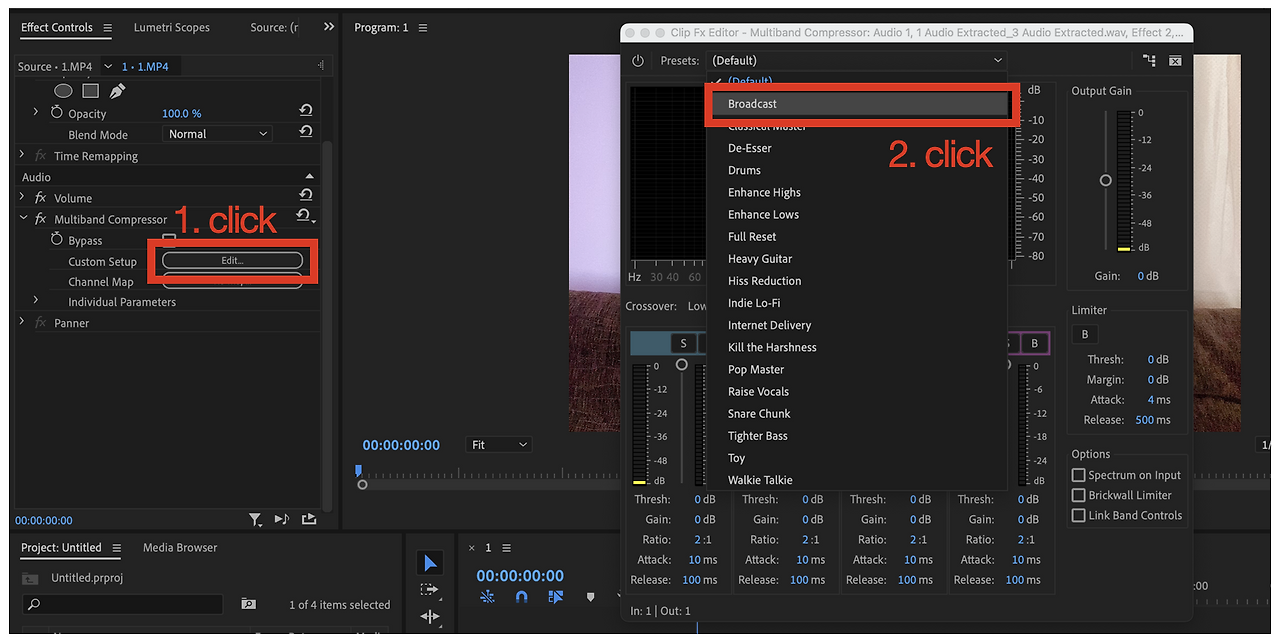Image resolution: width=1280 pixels, height=643 pixels.
Task: Click the delete preset icon in Clip Fx Editor
Action: point(1175,61)
